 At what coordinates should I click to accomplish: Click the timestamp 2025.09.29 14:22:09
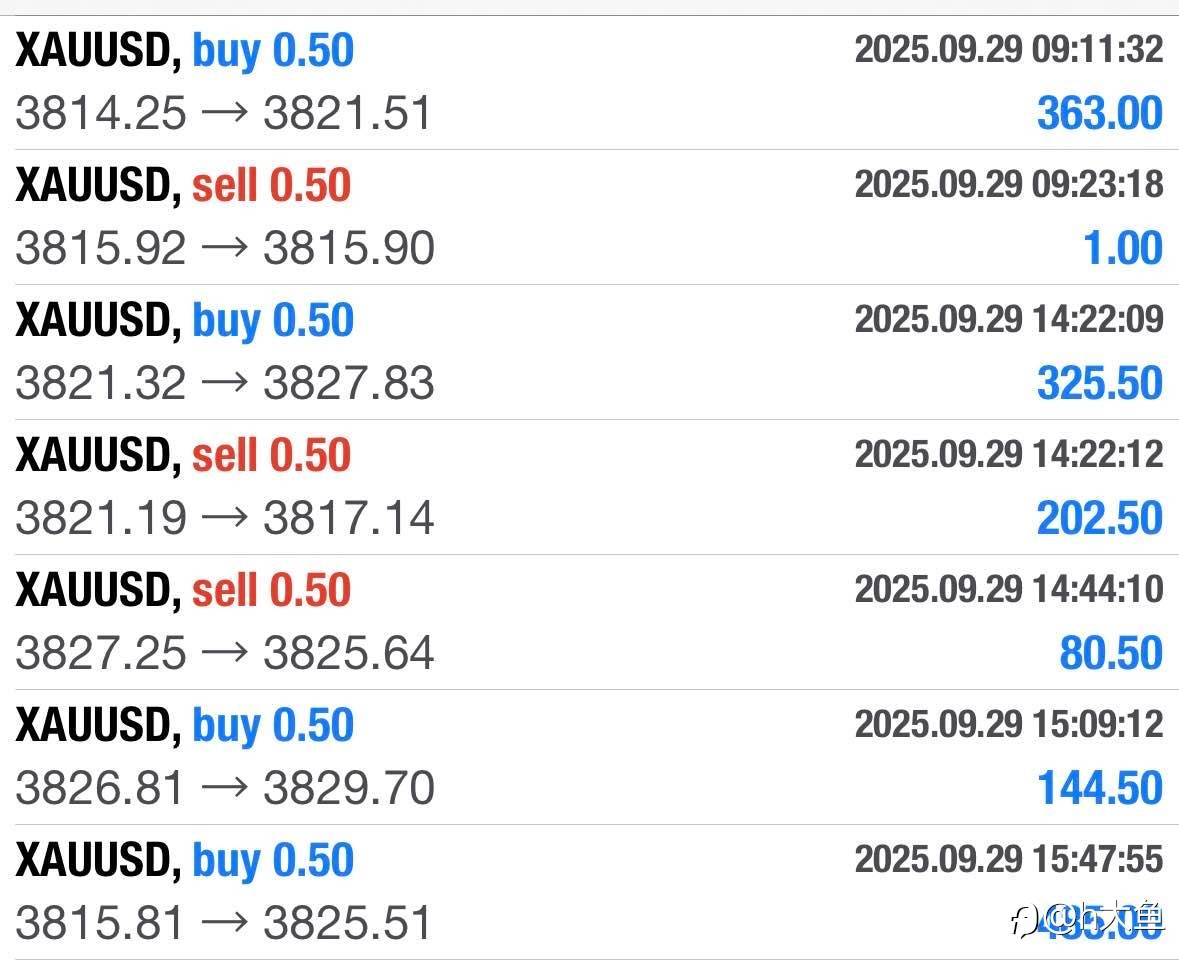1008,320
